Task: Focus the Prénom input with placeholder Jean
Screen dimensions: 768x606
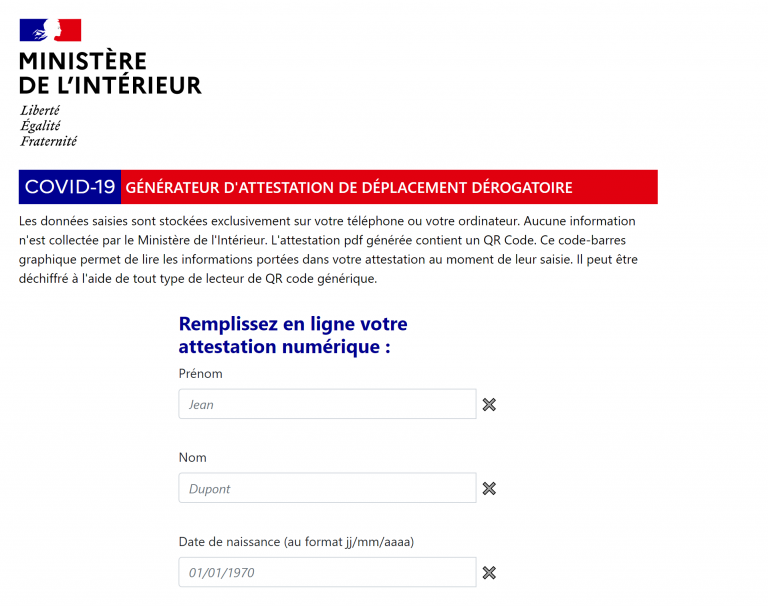Action: pos(327,404)
